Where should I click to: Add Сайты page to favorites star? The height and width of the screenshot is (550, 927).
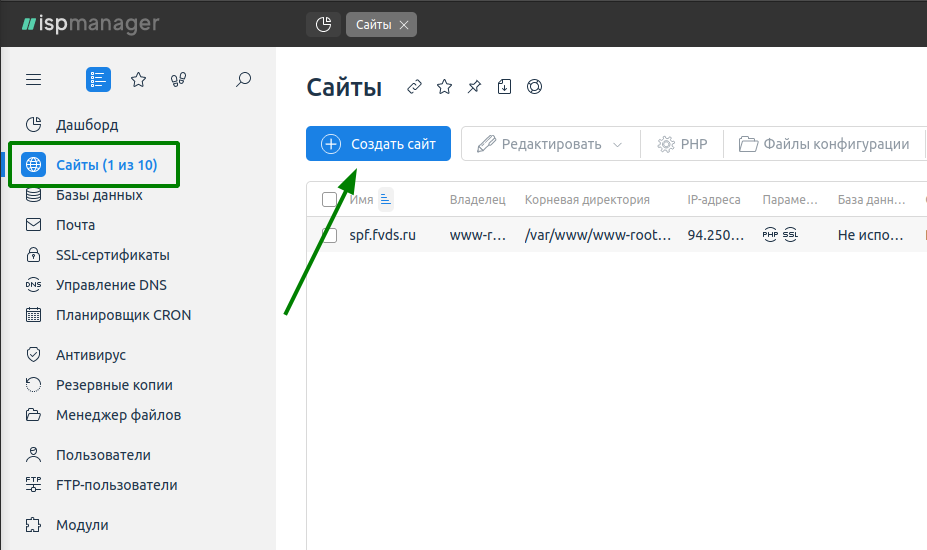[445, 87]
